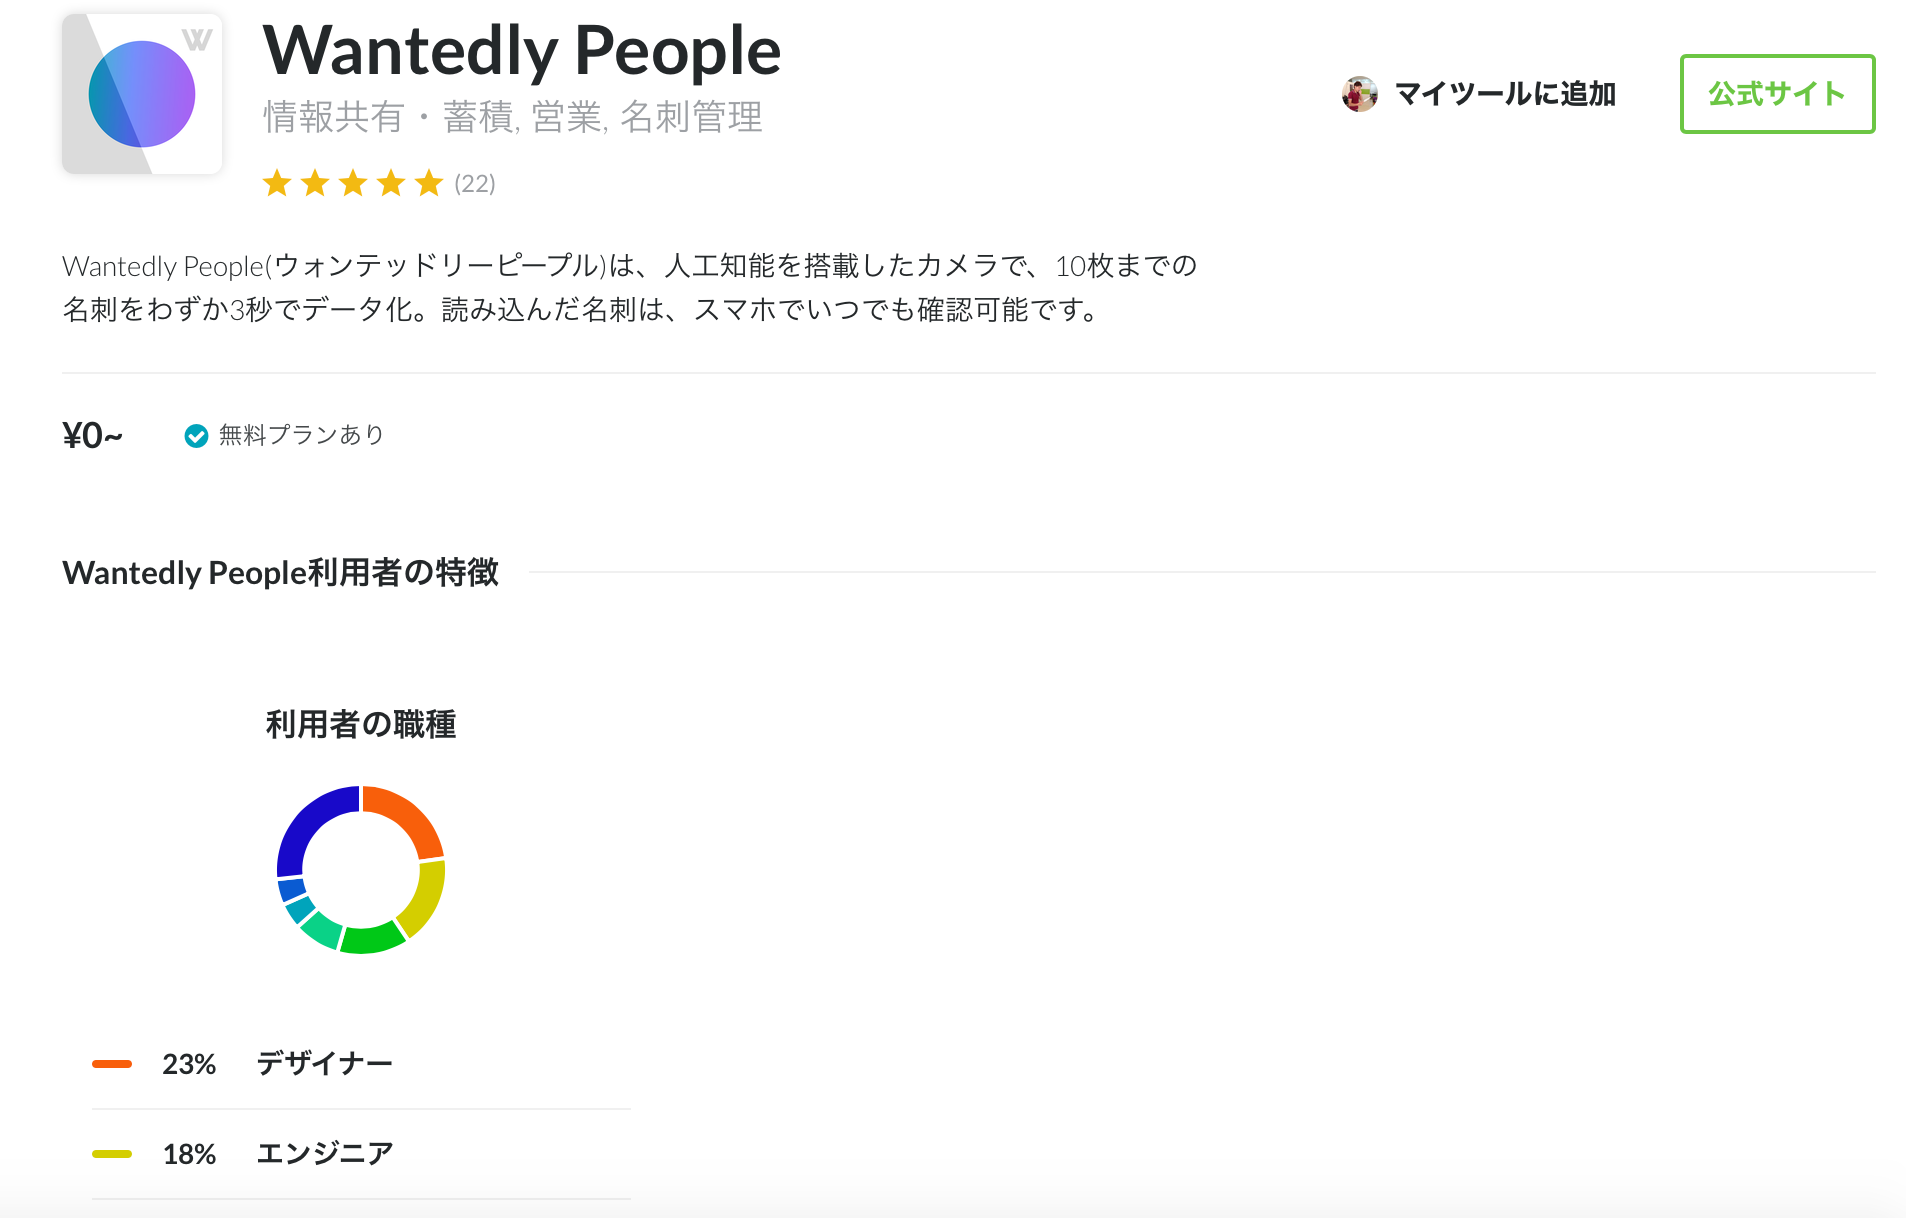Select the 18% エンジニア legend row
Image resolution: width=1906 pixels, height=1218 pixels.
(x=361, y=1154)
